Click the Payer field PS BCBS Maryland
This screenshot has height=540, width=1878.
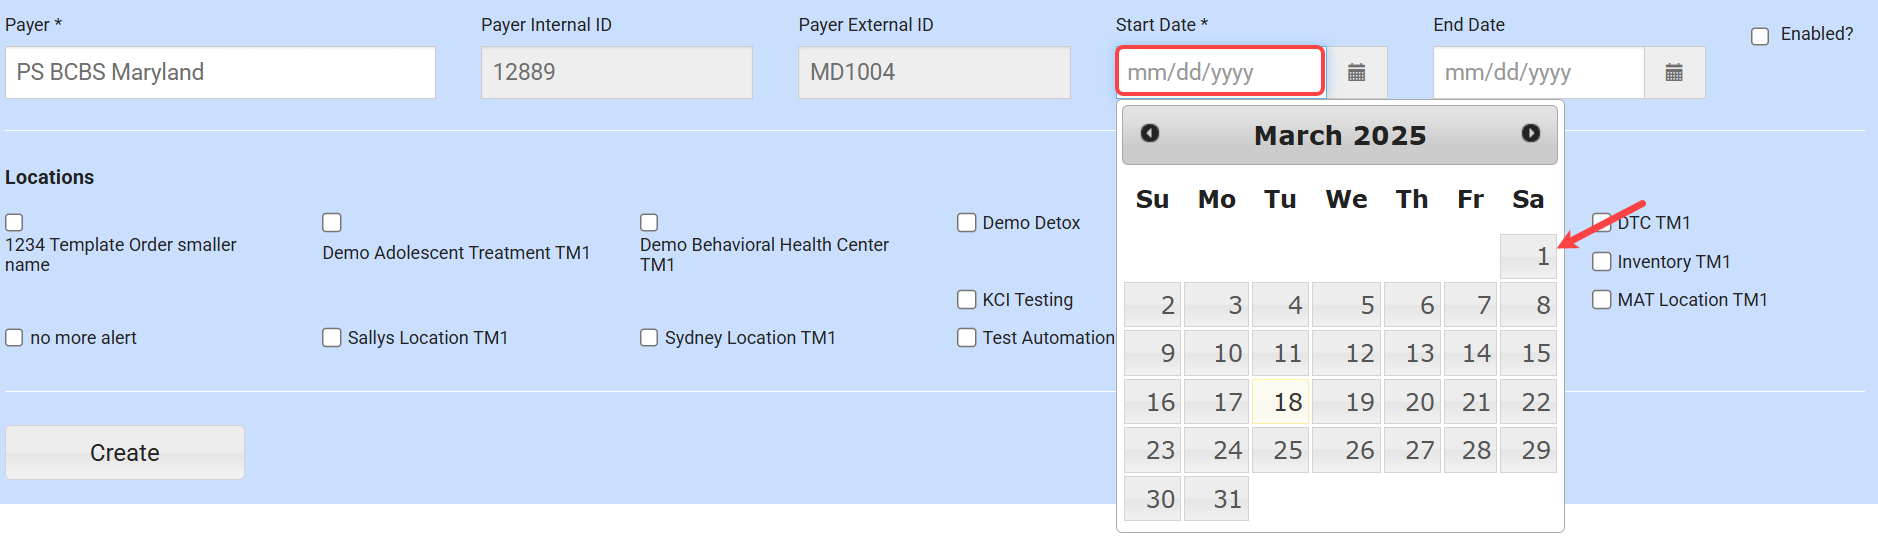(220, 72)
